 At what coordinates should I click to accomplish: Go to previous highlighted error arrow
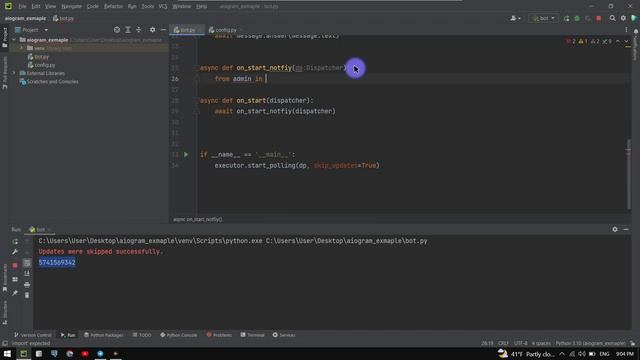click(618, 41)
